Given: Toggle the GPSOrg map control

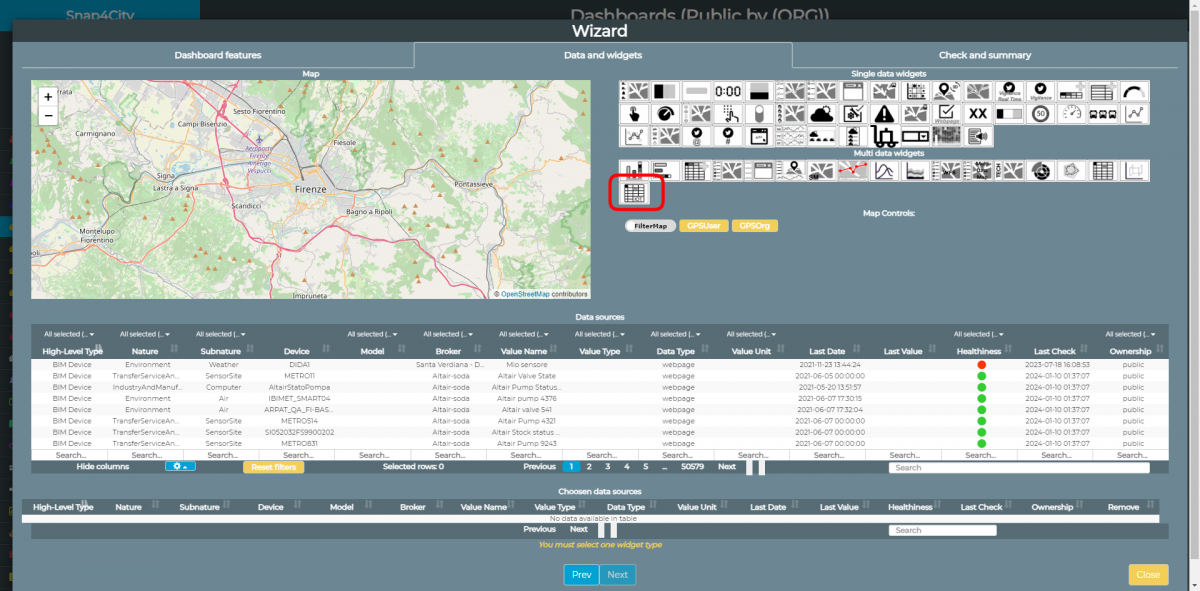Looking at the screenshot, I should coord(755,226).
